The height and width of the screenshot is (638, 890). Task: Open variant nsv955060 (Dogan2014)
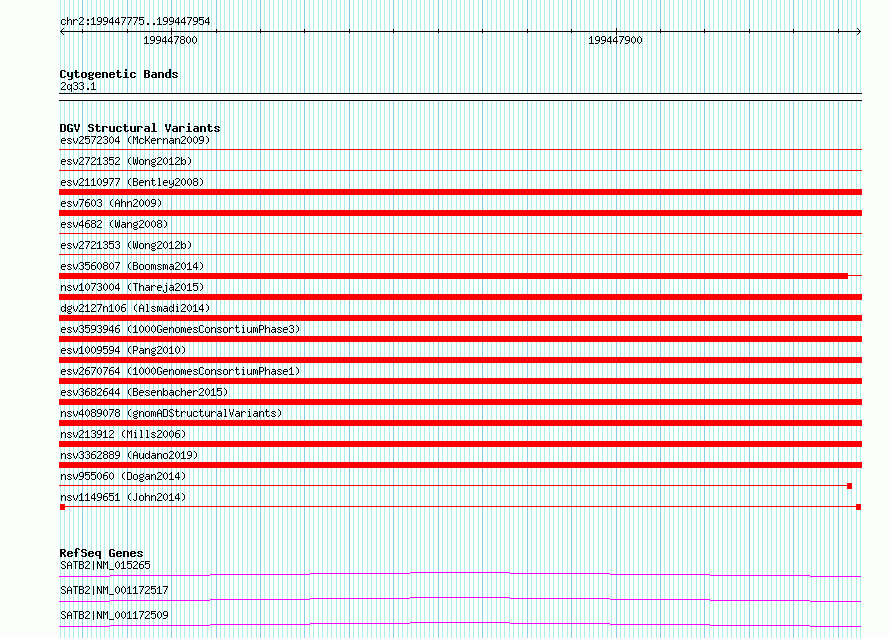tap(123, 476)
